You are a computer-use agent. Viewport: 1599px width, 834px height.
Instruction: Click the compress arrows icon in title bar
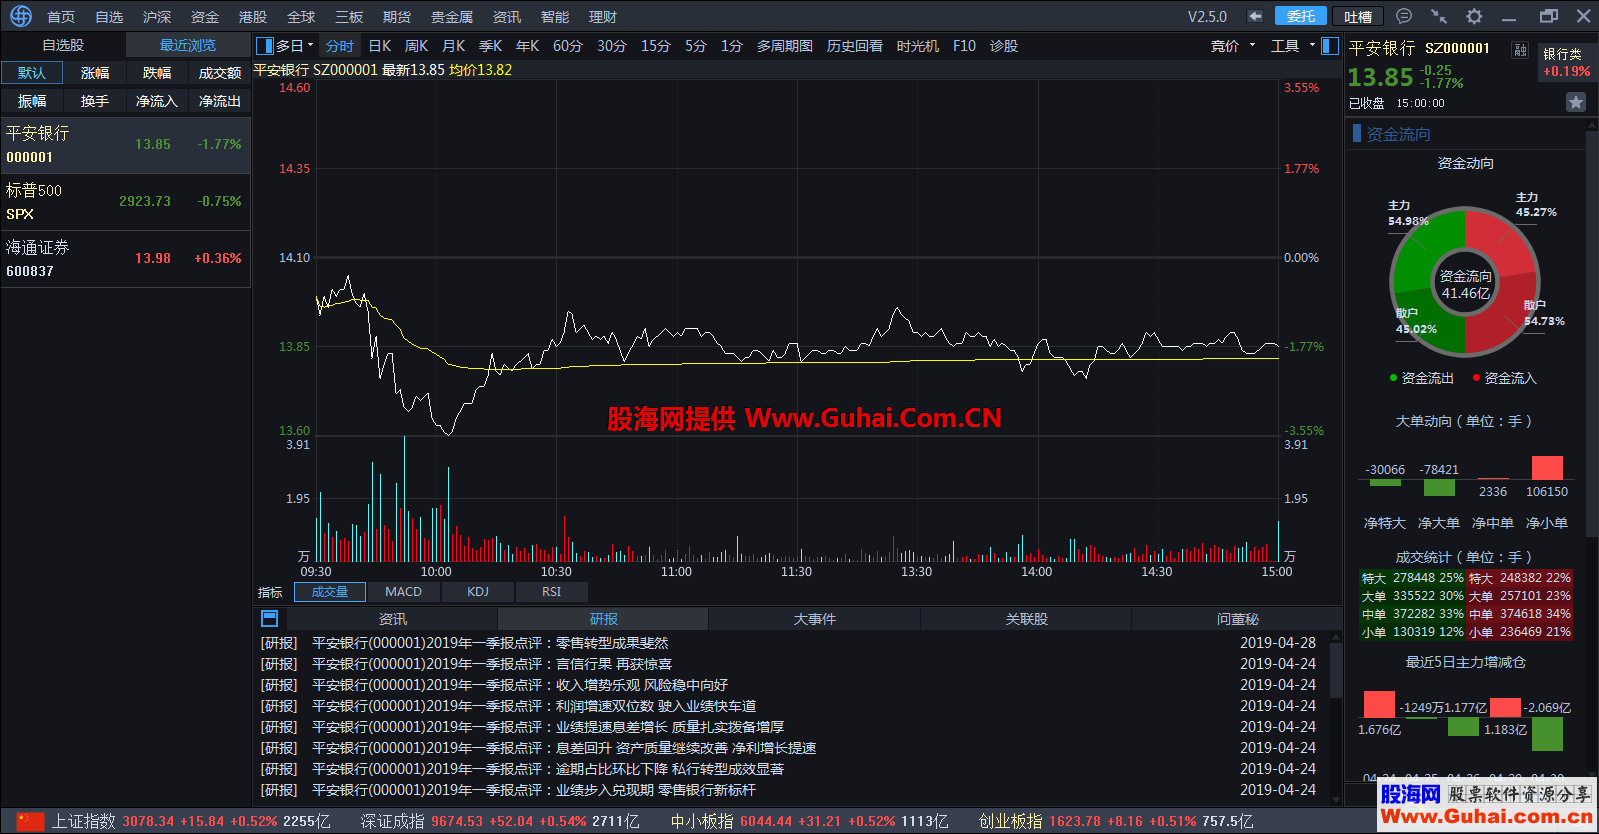coord(1439,16)
